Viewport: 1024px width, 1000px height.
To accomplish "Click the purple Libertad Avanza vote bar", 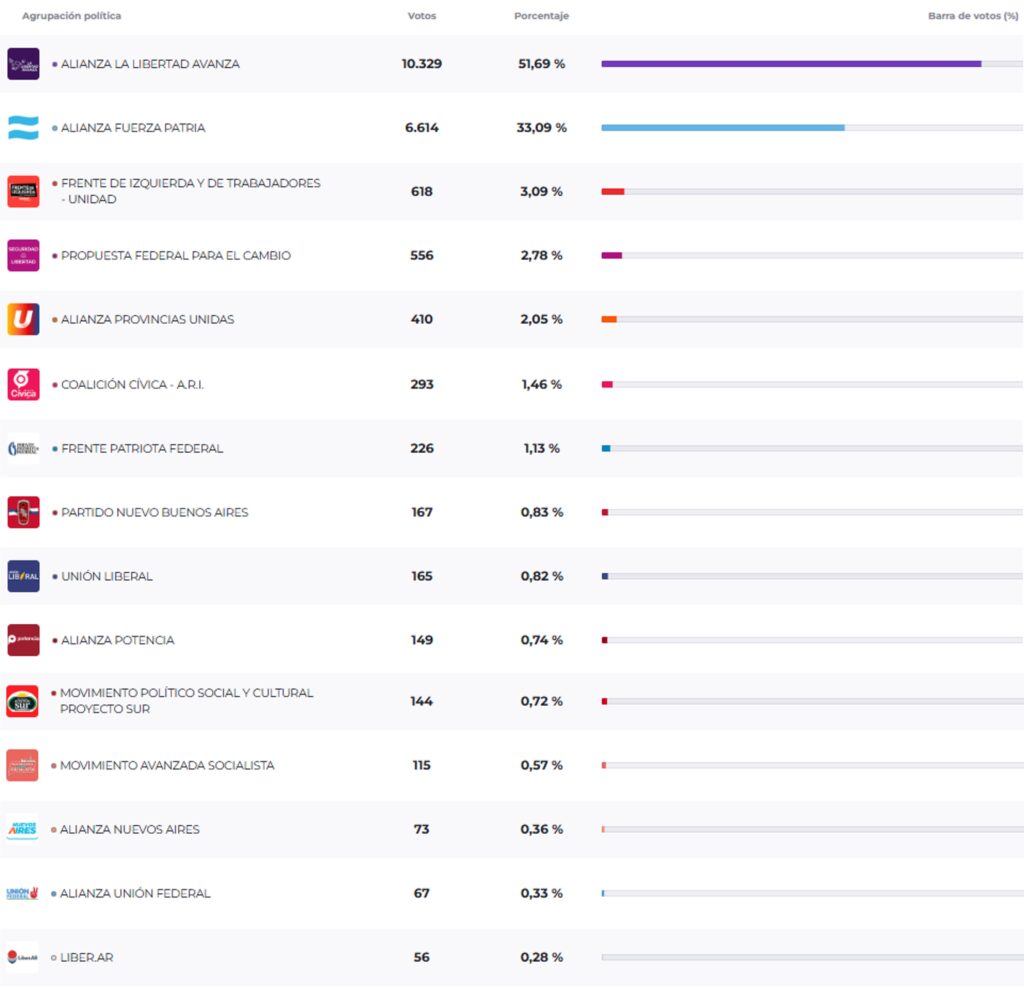I will 790,64.
